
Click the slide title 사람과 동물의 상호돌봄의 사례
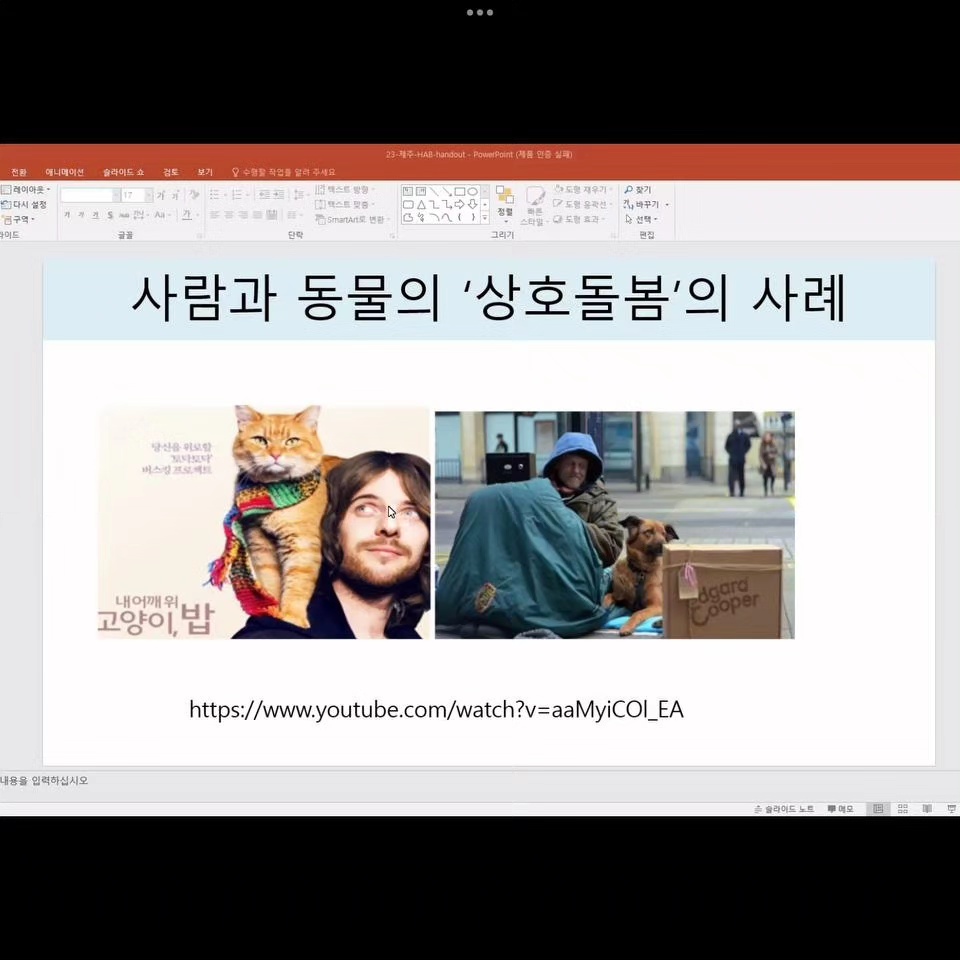pyautogui.click(x=489, y=299)
